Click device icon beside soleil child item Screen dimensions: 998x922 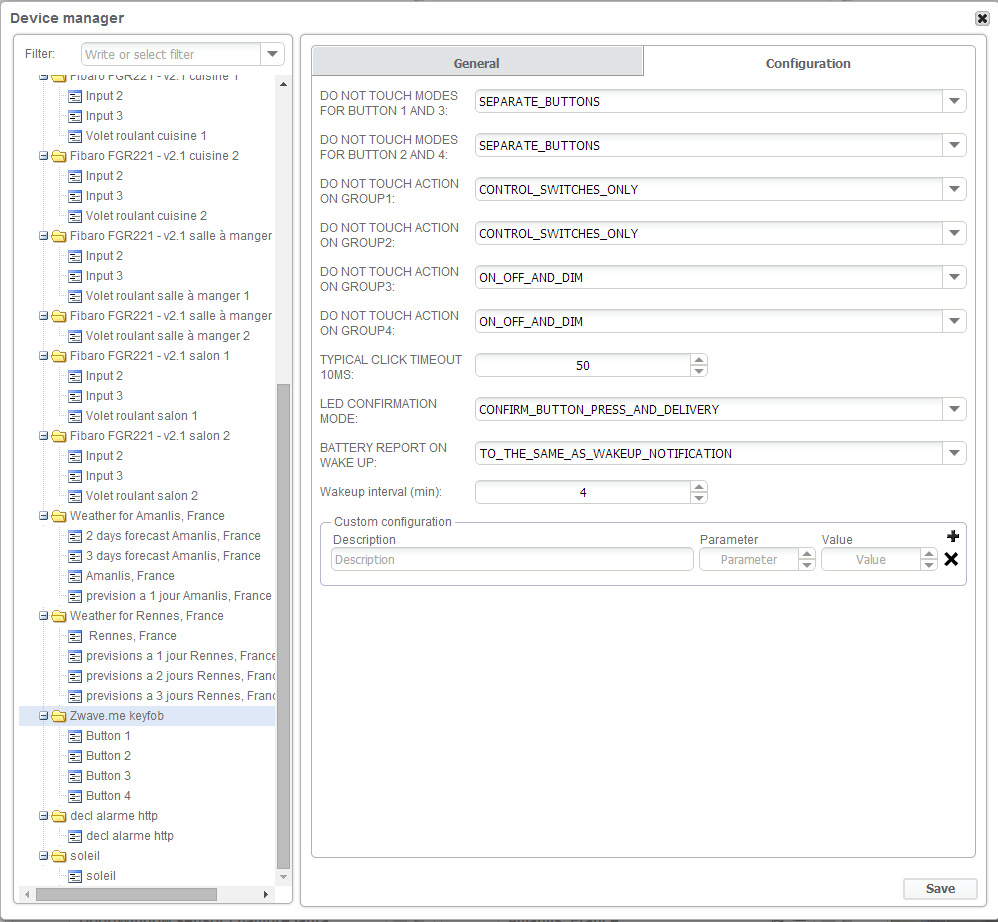(x=75, y=877)
